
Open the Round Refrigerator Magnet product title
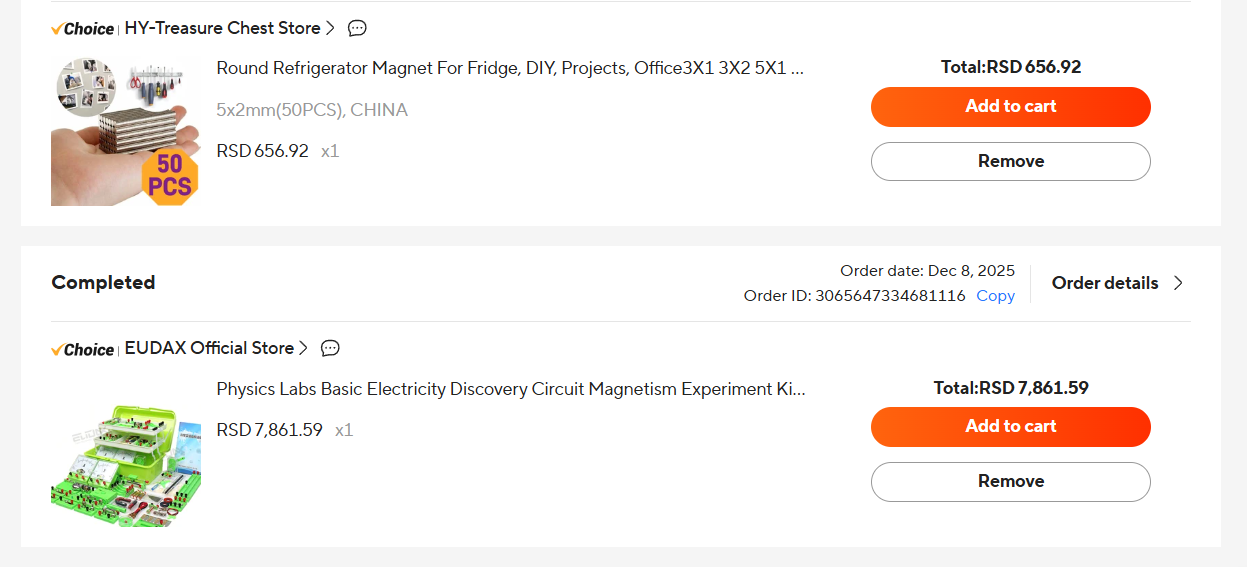pyautogui.click(x=510, y=68)
